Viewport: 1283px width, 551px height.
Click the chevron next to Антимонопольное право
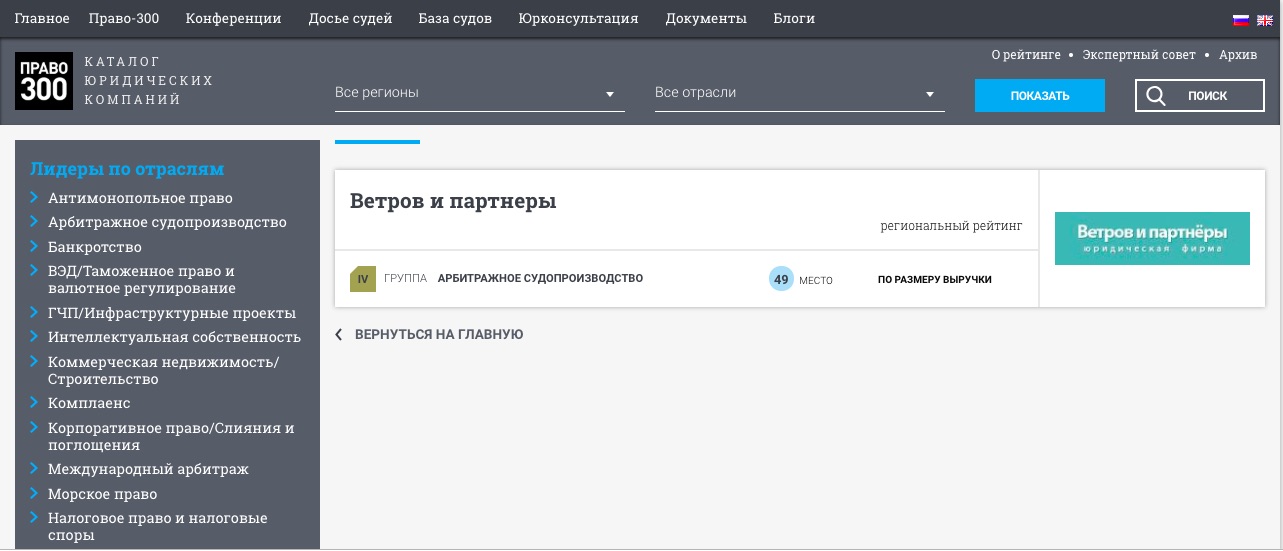pos(34,197)
